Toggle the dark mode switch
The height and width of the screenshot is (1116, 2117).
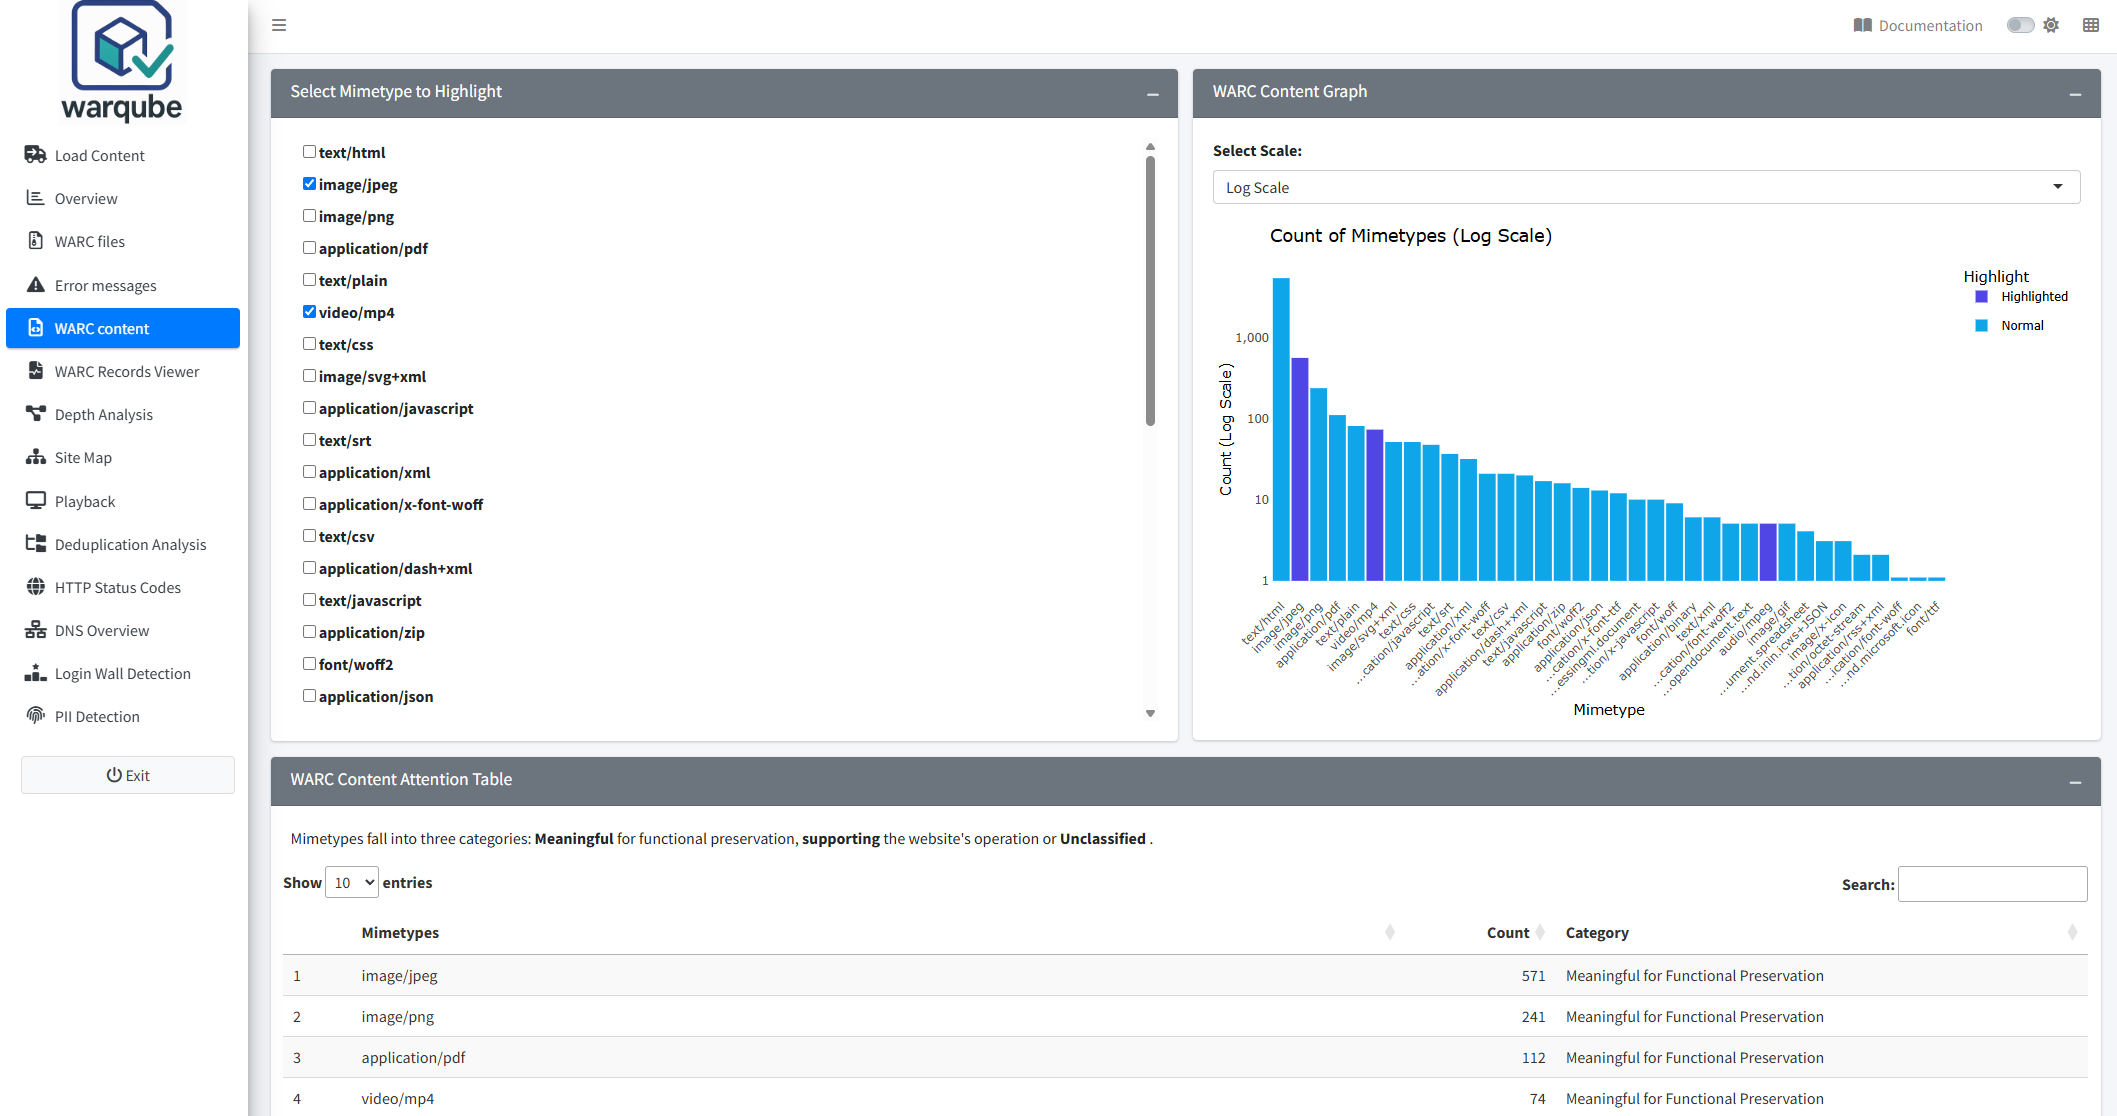(2020, 25)
